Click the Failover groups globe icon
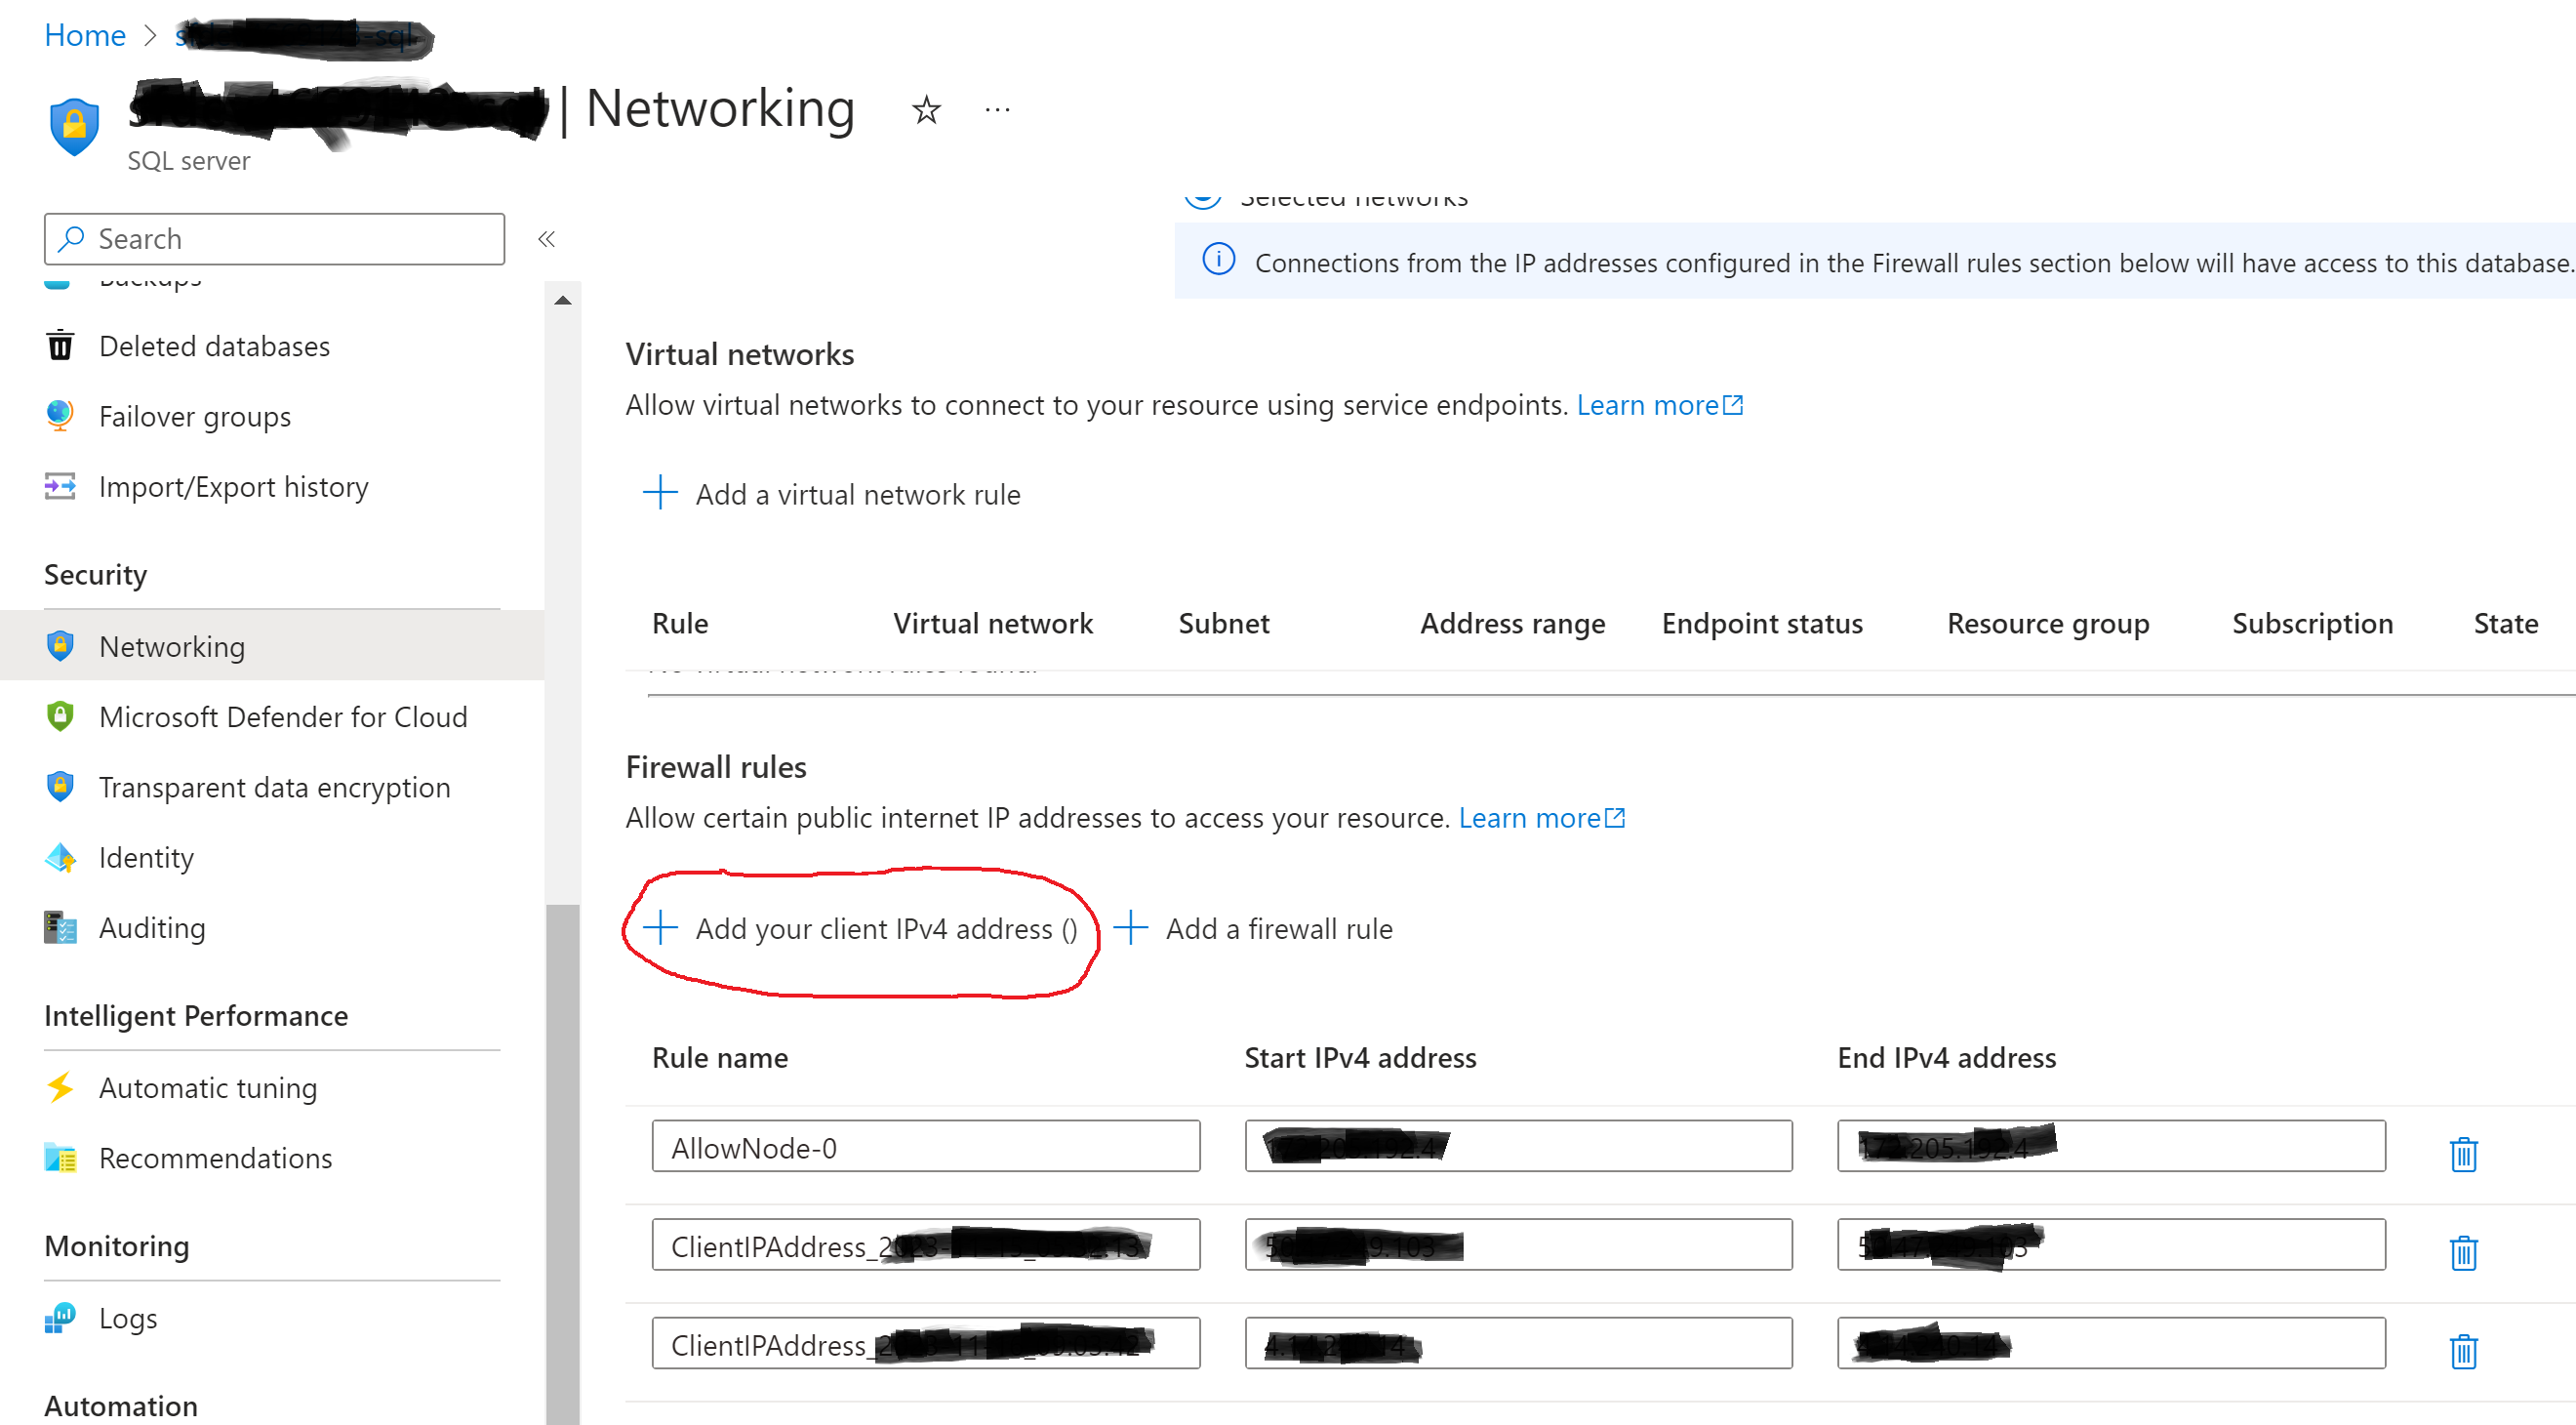This screenshot has height=1425, width=2576. click(60, 415)
